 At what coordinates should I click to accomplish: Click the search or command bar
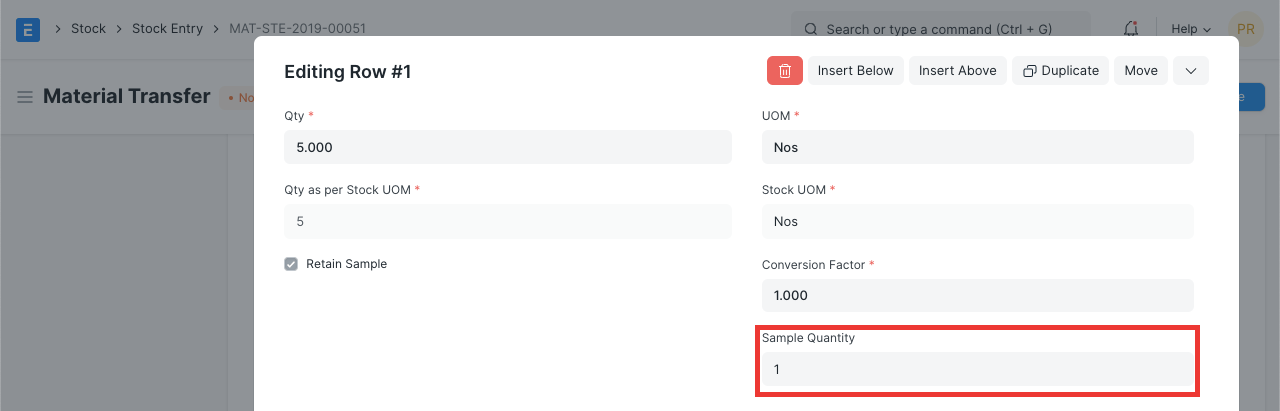pos(940,29)
